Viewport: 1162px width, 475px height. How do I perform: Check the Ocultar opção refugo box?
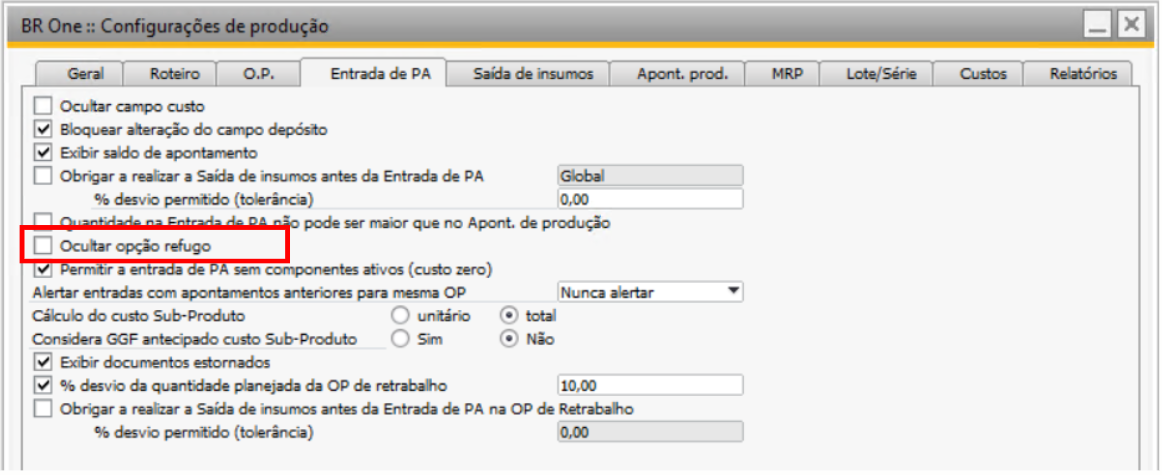[42, 245]
